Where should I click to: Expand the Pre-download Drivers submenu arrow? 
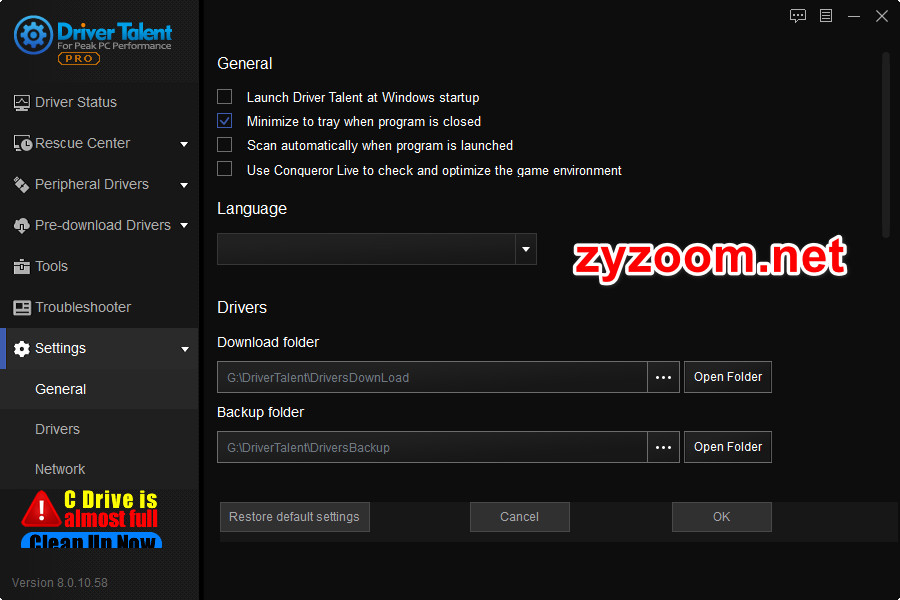[184, 226]
